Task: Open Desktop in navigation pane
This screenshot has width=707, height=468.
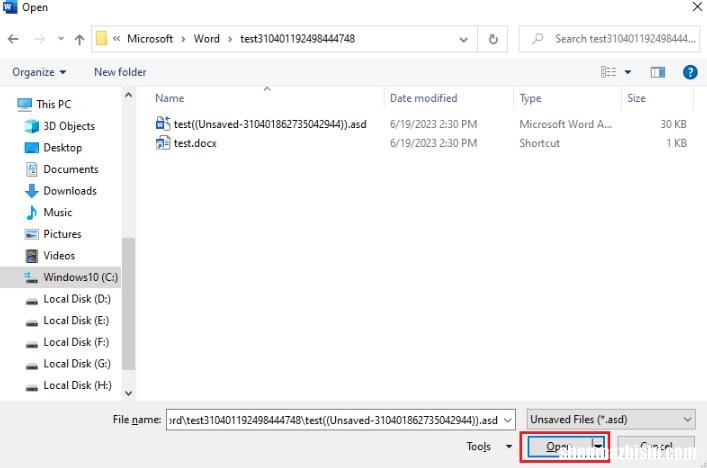Action: click(63, 148)
